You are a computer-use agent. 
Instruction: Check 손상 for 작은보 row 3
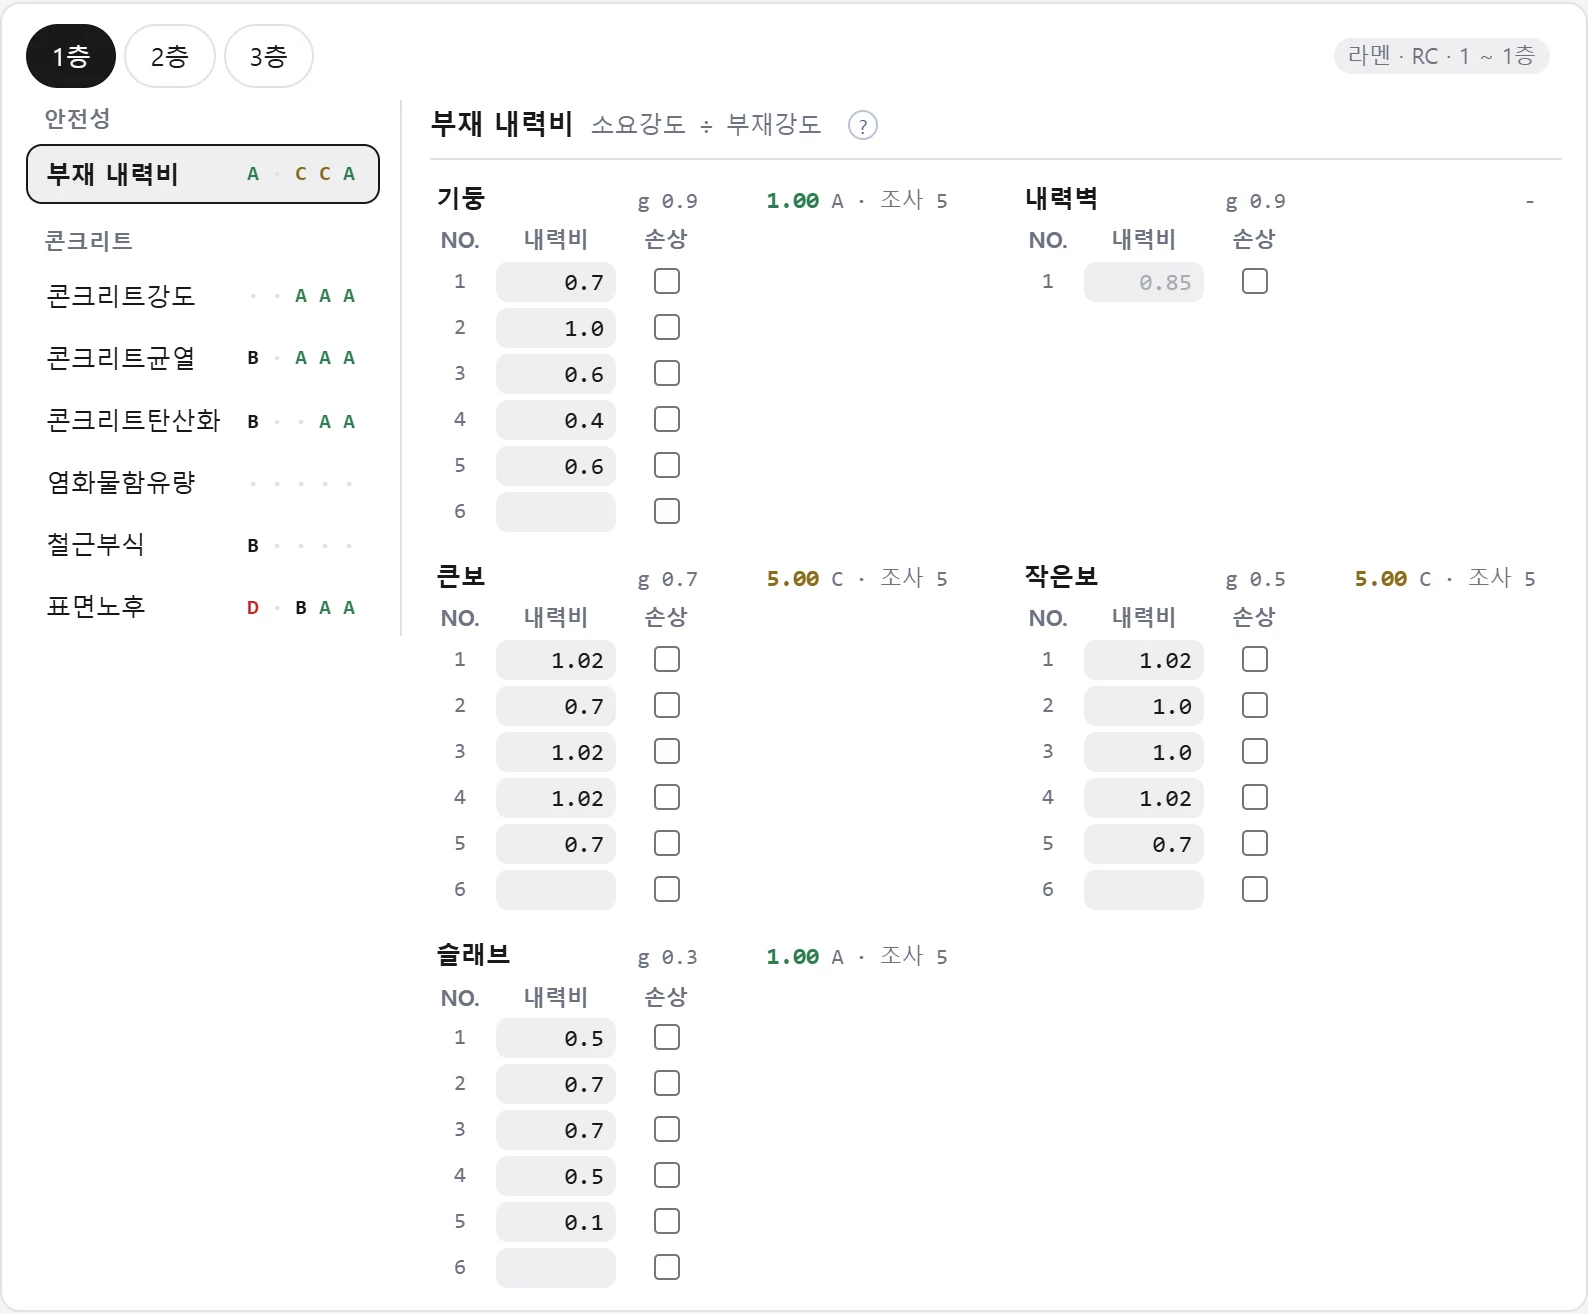coord(1255,752)
